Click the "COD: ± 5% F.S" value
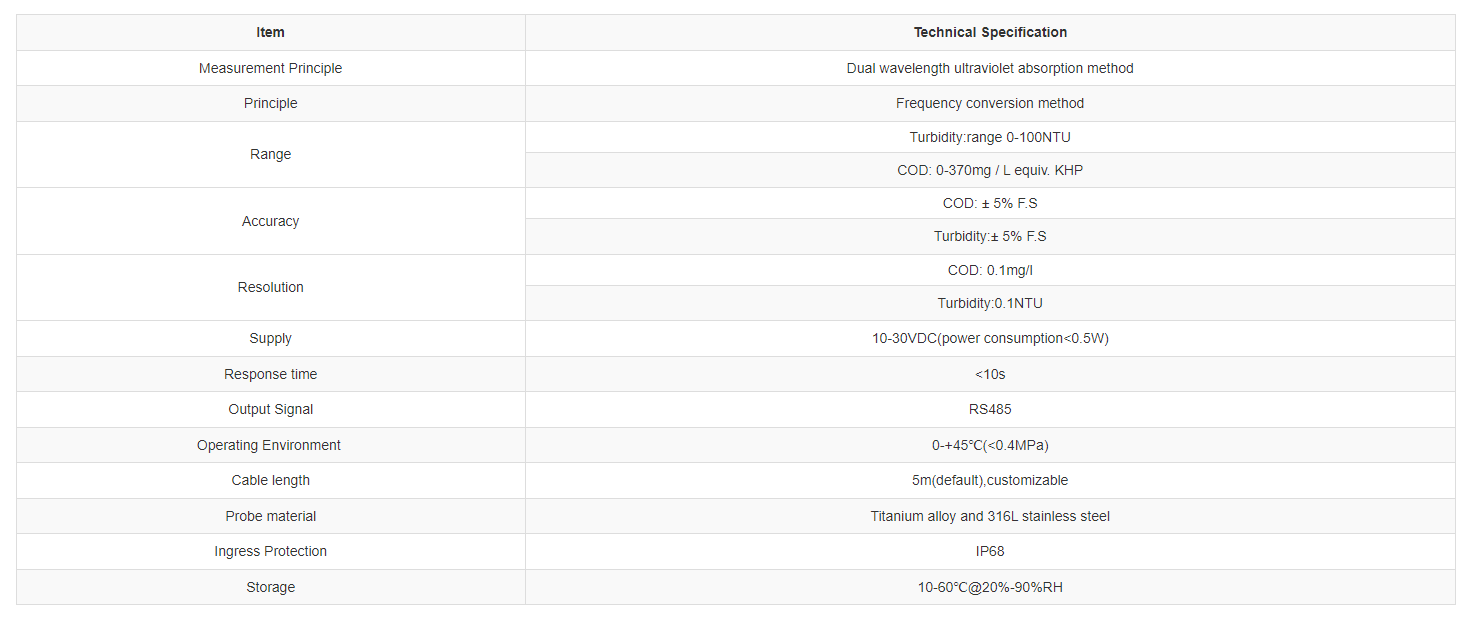The width and height of the screenshot is (1459, 625). (990, 203)
